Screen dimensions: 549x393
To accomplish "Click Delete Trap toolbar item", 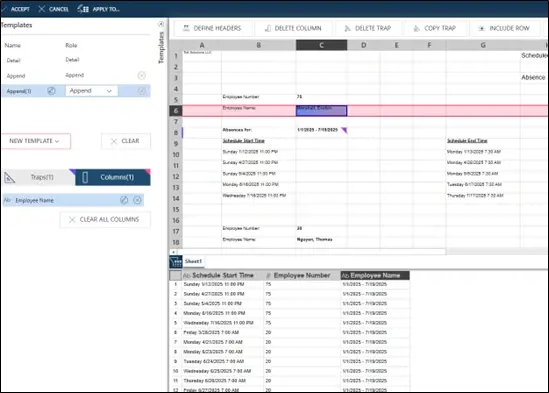I will (x=368, y=28).
